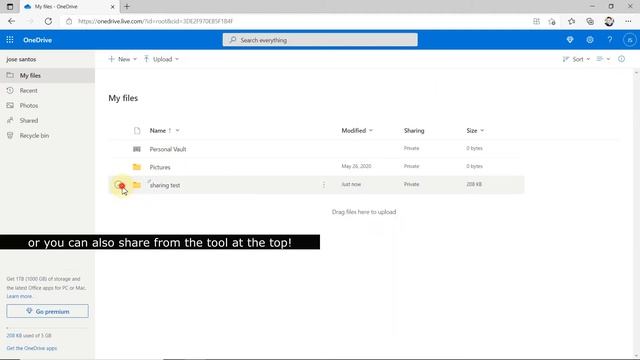Click the Go premium button
Viewport: 640px width, 360px height.
47,311
